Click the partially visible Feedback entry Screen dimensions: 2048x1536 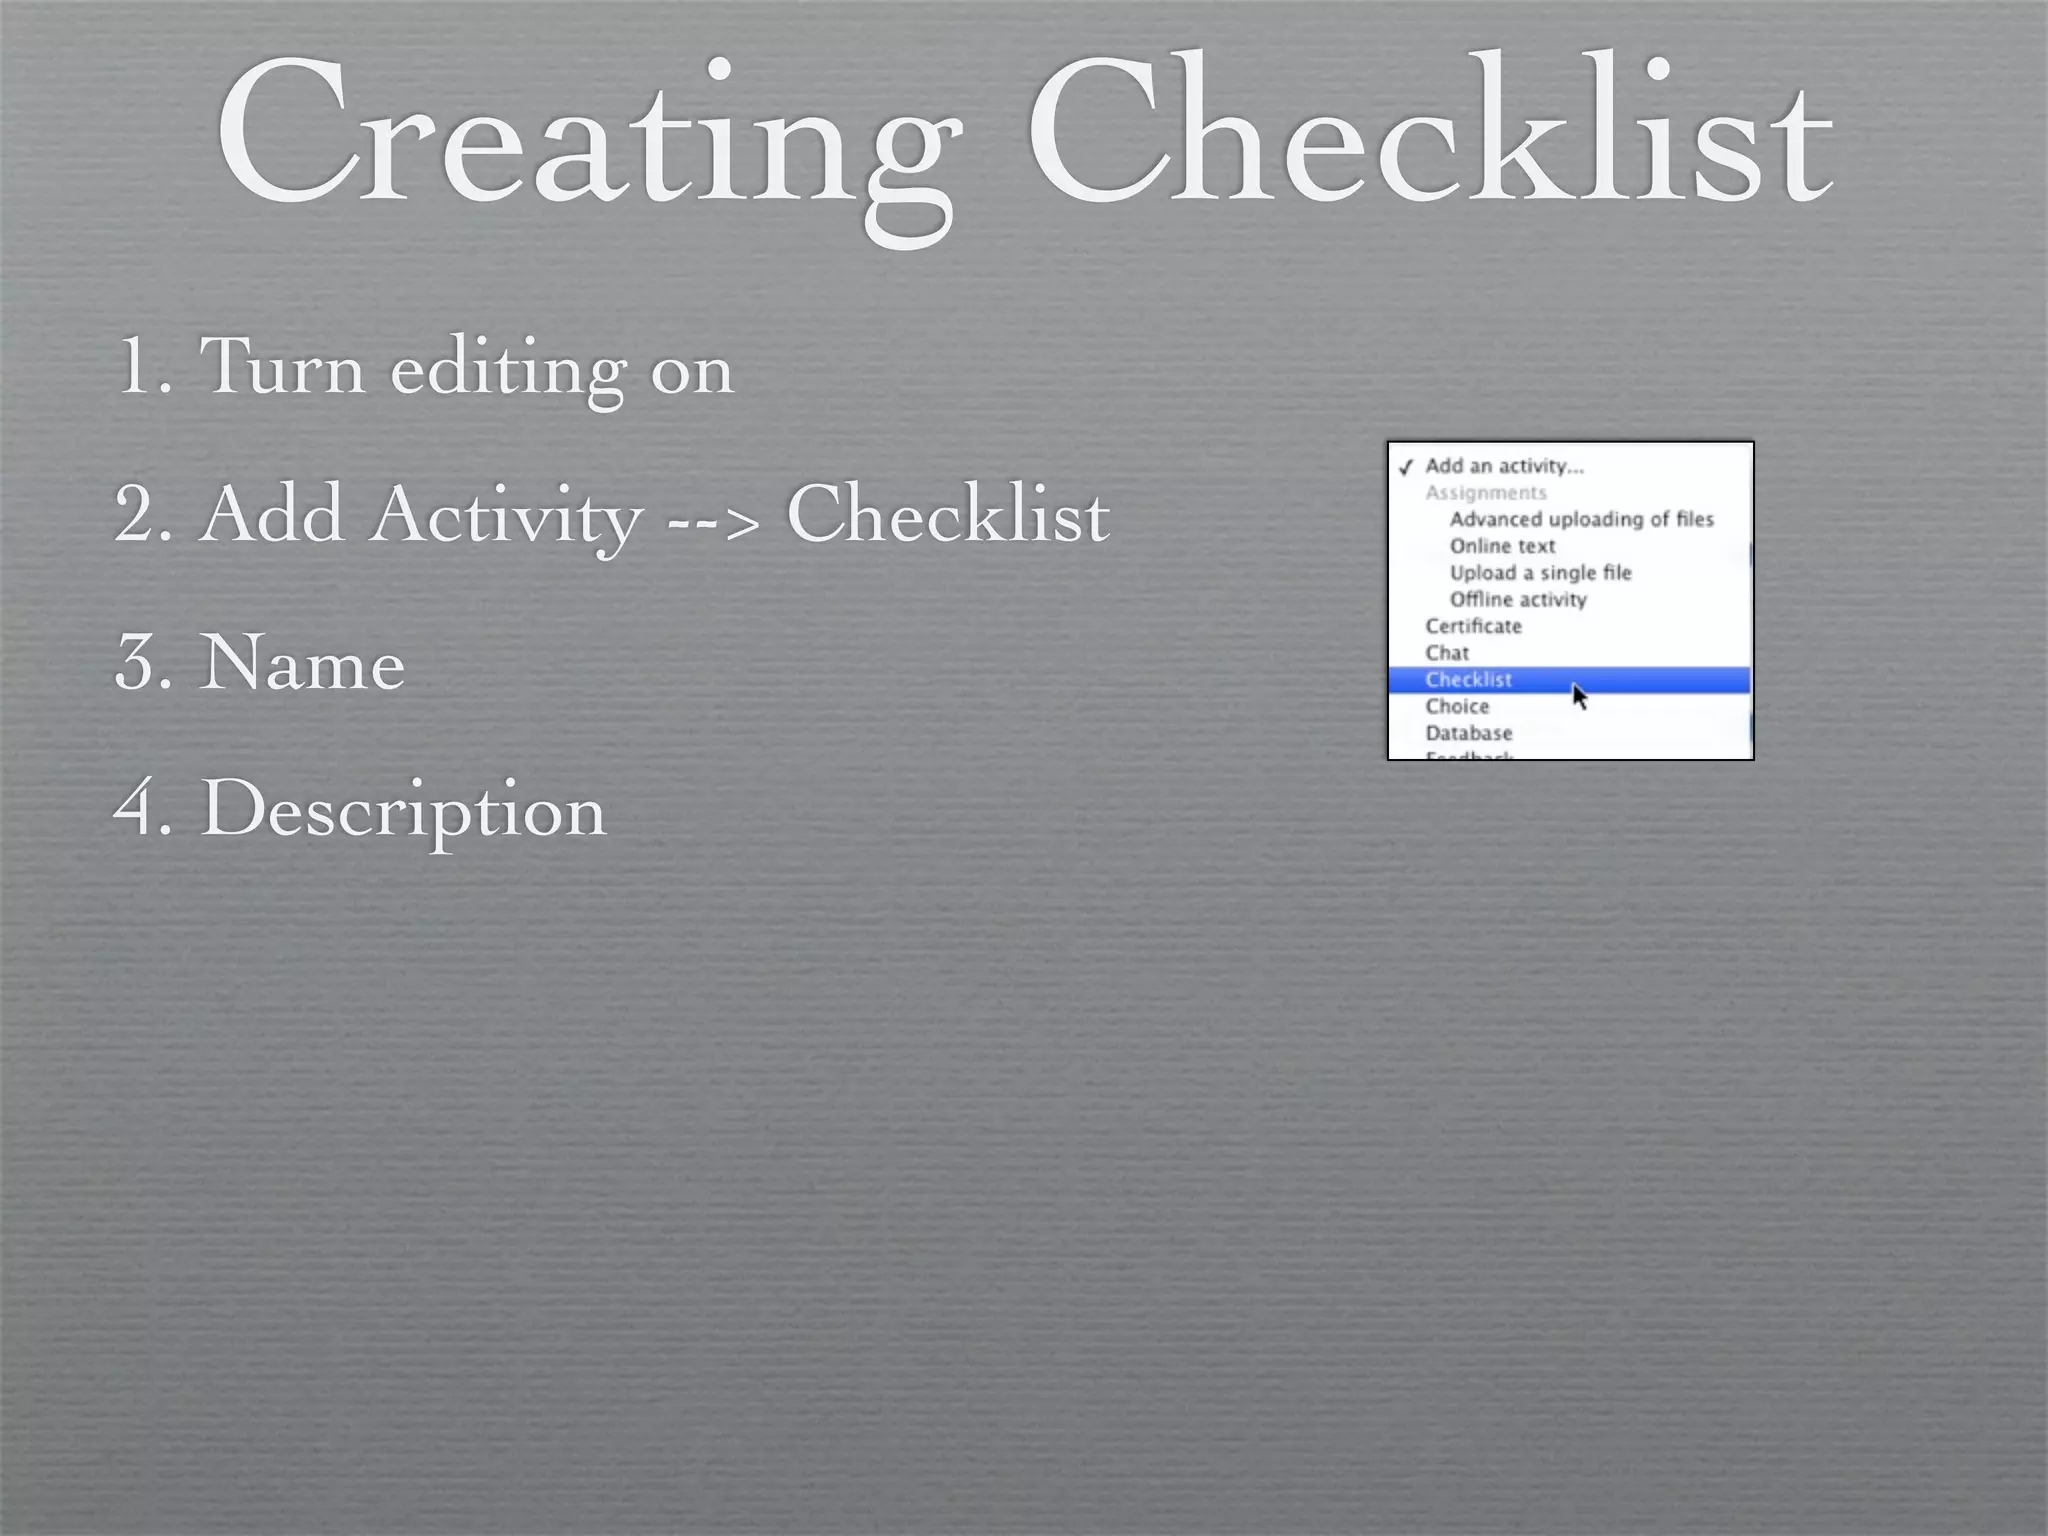point(1468,755)
